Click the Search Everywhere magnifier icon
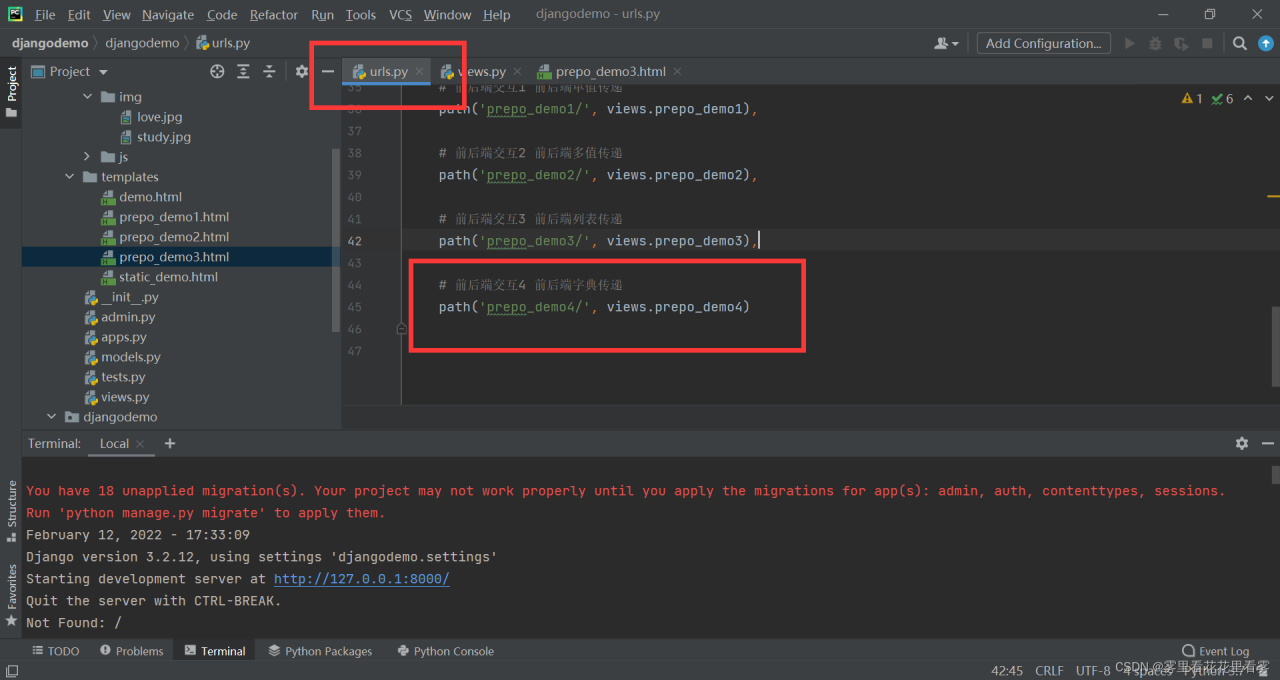This screenshot has height=680, width=1280. [1239, 43]
